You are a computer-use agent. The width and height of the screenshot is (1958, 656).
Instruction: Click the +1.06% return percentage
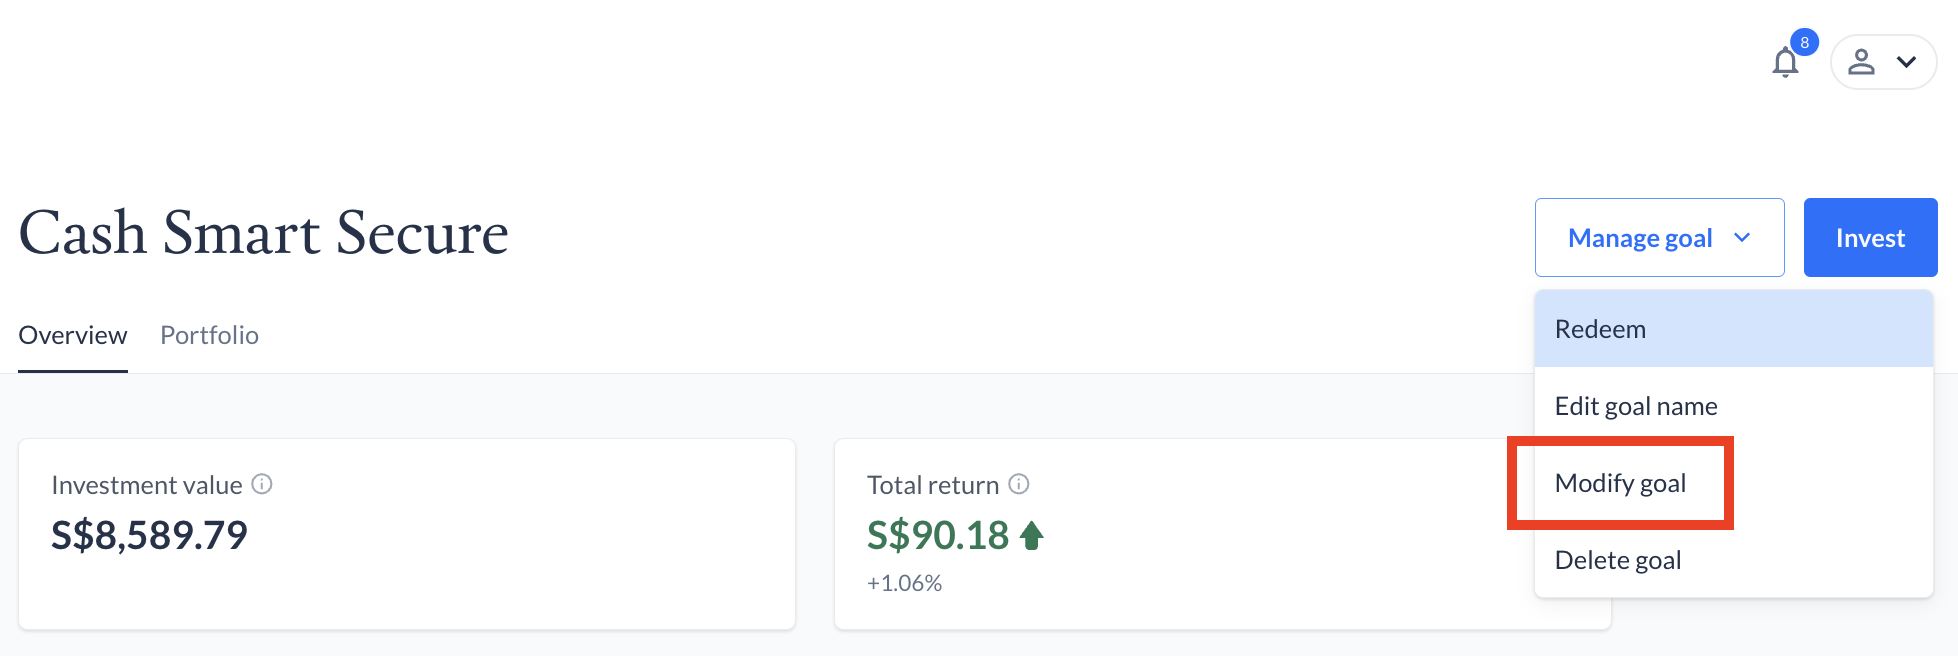click(x=904, y=583)
